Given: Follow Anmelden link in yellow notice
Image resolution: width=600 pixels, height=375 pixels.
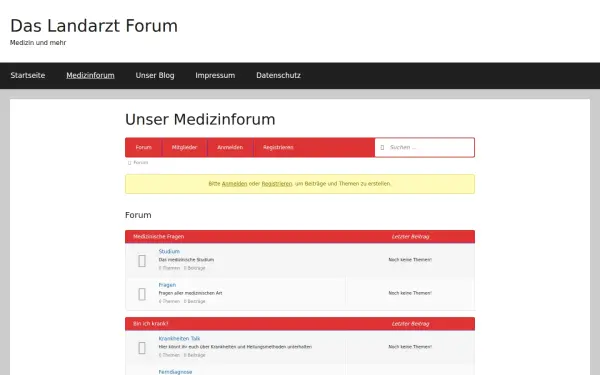Looking at the screenshot, I should tap(235, 184).
